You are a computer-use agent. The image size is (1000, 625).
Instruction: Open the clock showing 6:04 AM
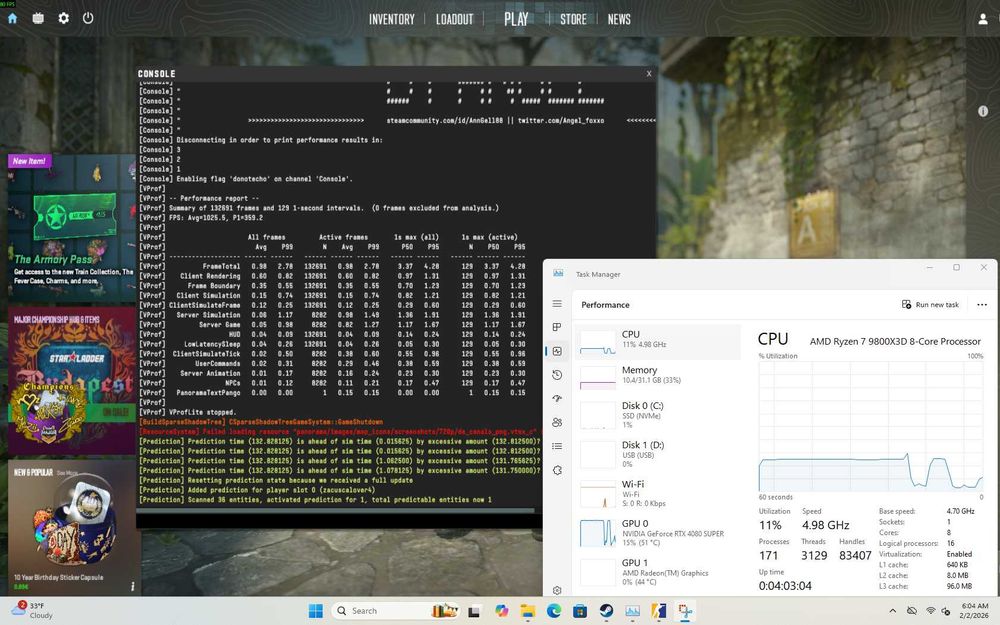point(974,610)
